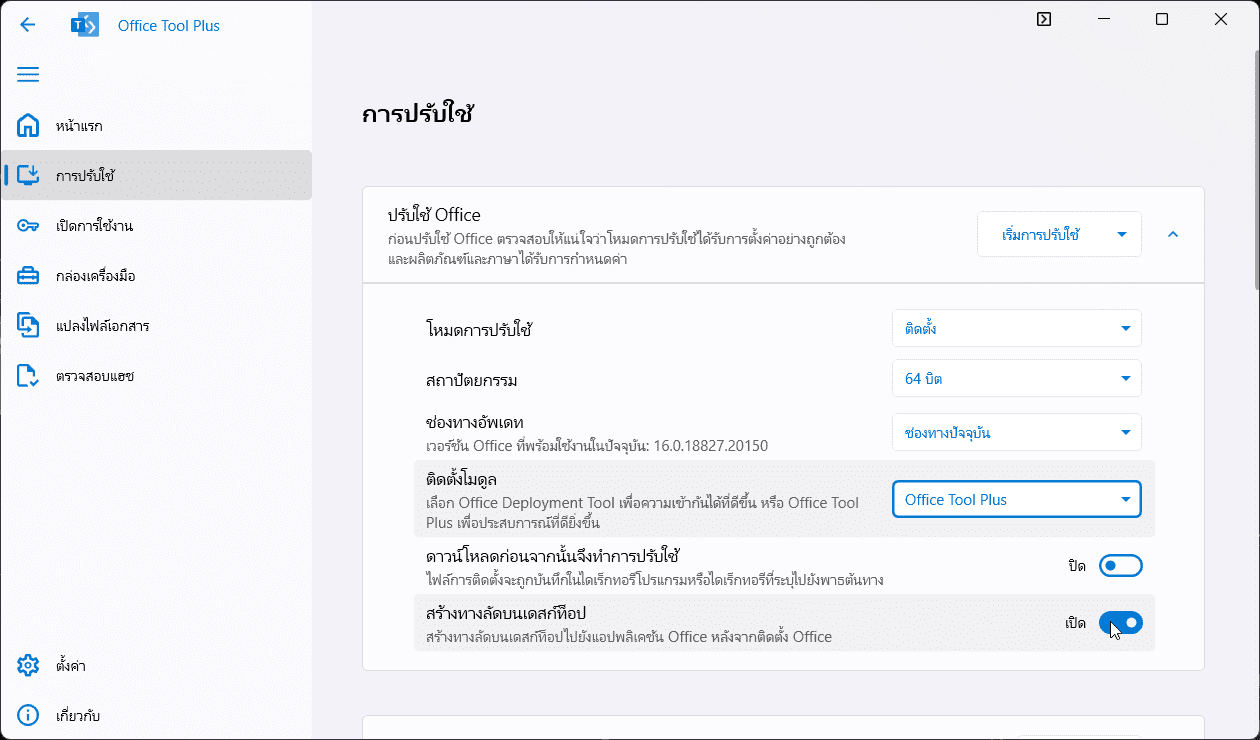Screen dimensions: 1260x740
Task: Click the gear icon beside ตั้งค่า
Action: (x=28, y=665)
